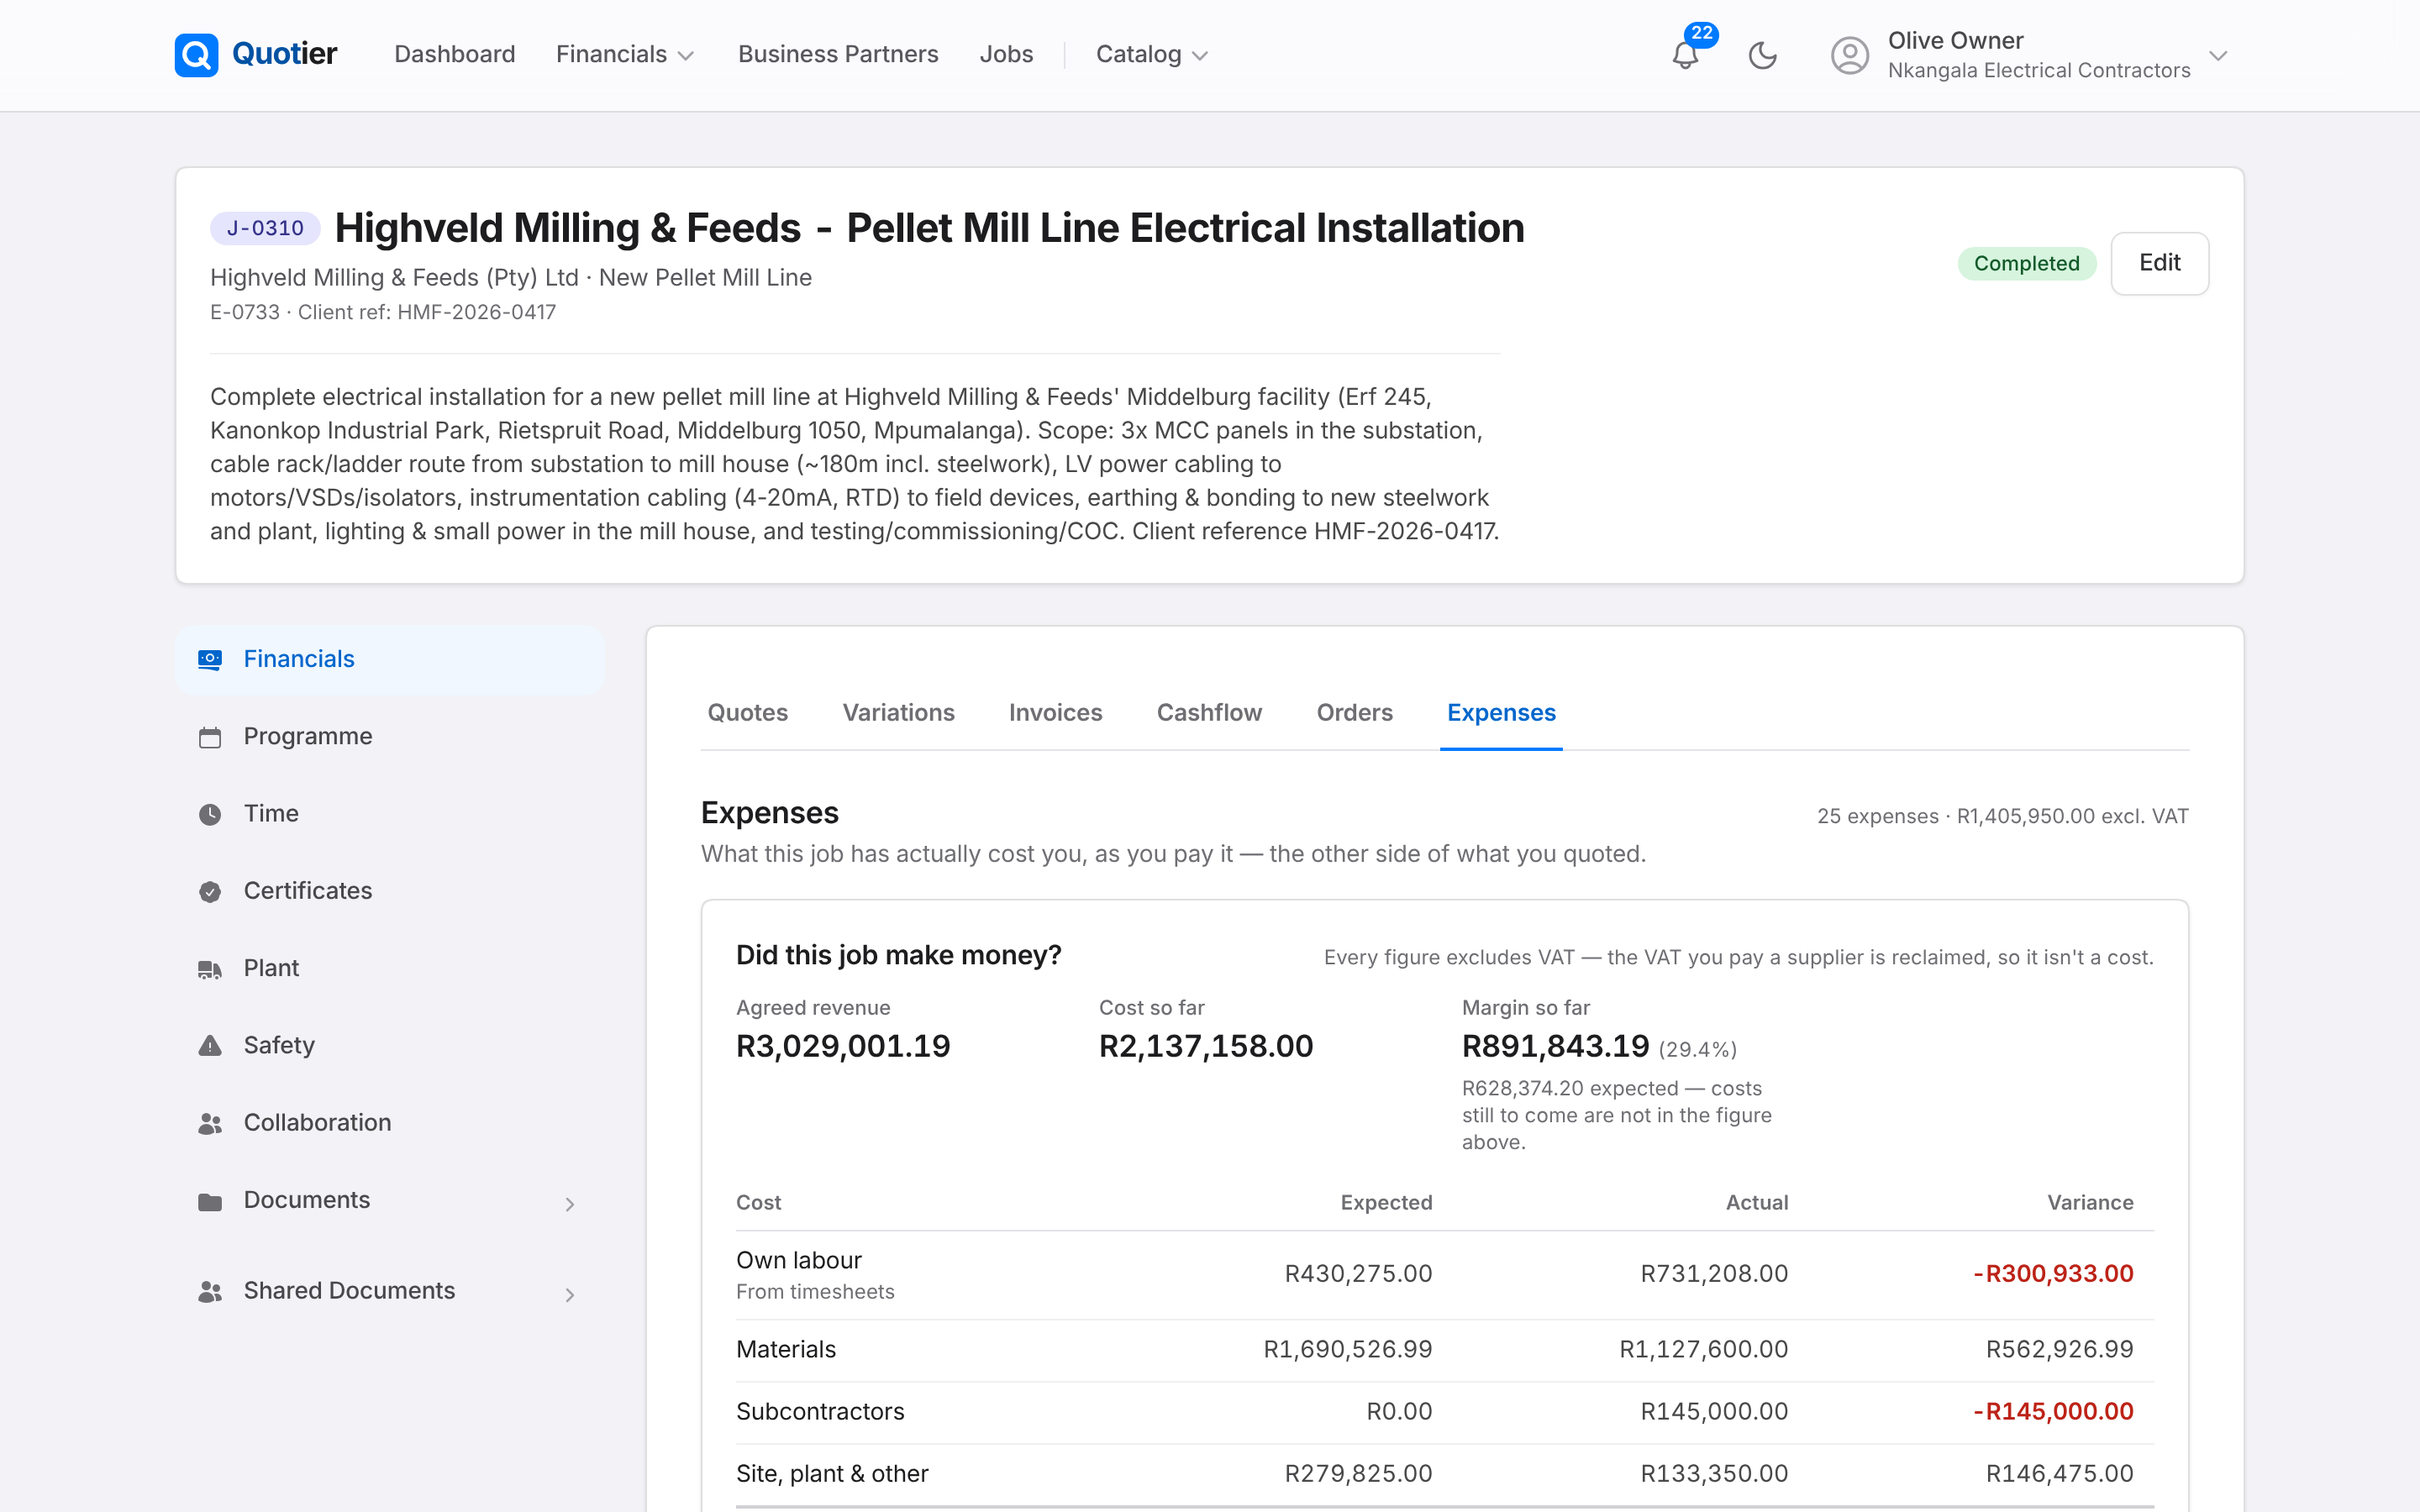Expand the Documents sidebar chevron
The image size is (2420, 1512).
(x=569, y=1204)
